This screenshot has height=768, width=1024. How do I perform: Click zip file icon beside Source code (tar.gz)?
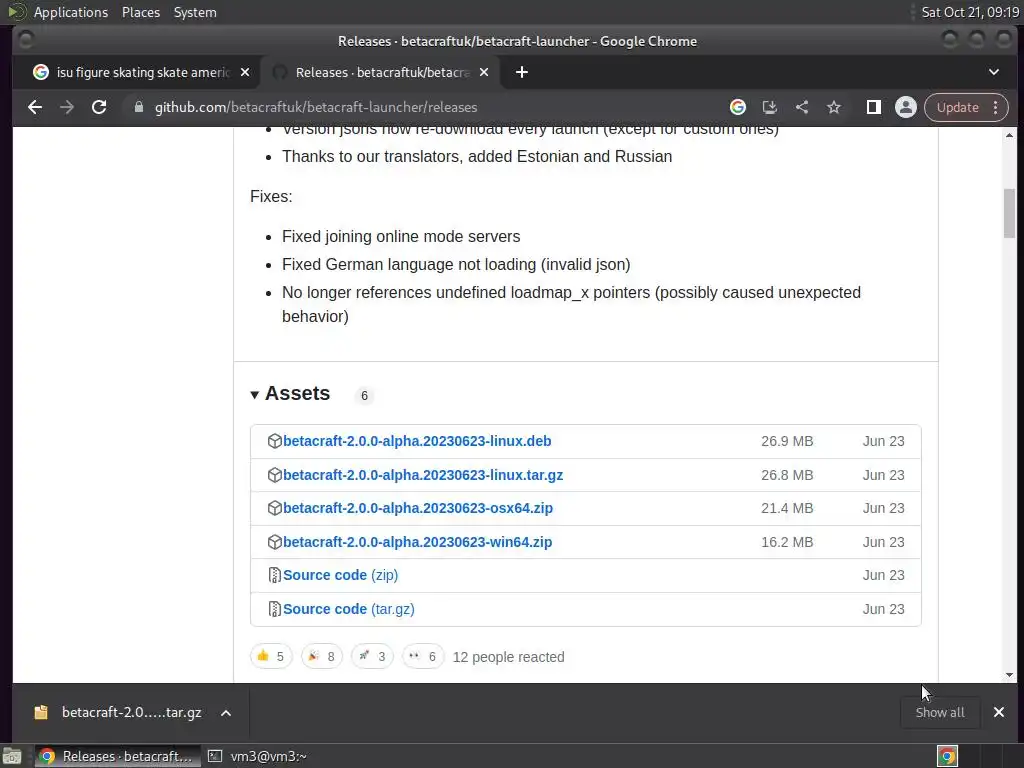click(274, 609)
